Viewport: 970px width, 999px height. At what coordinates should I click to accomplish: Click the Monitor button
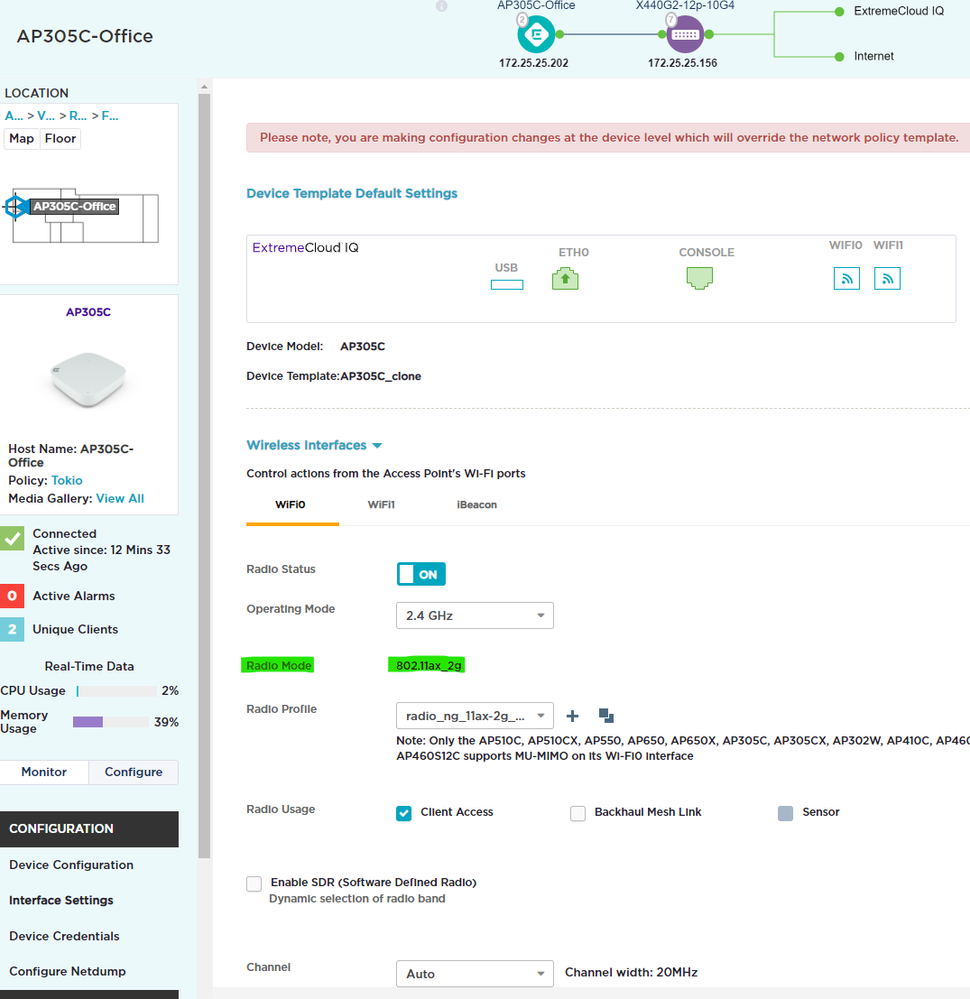(x=44, y=772)
